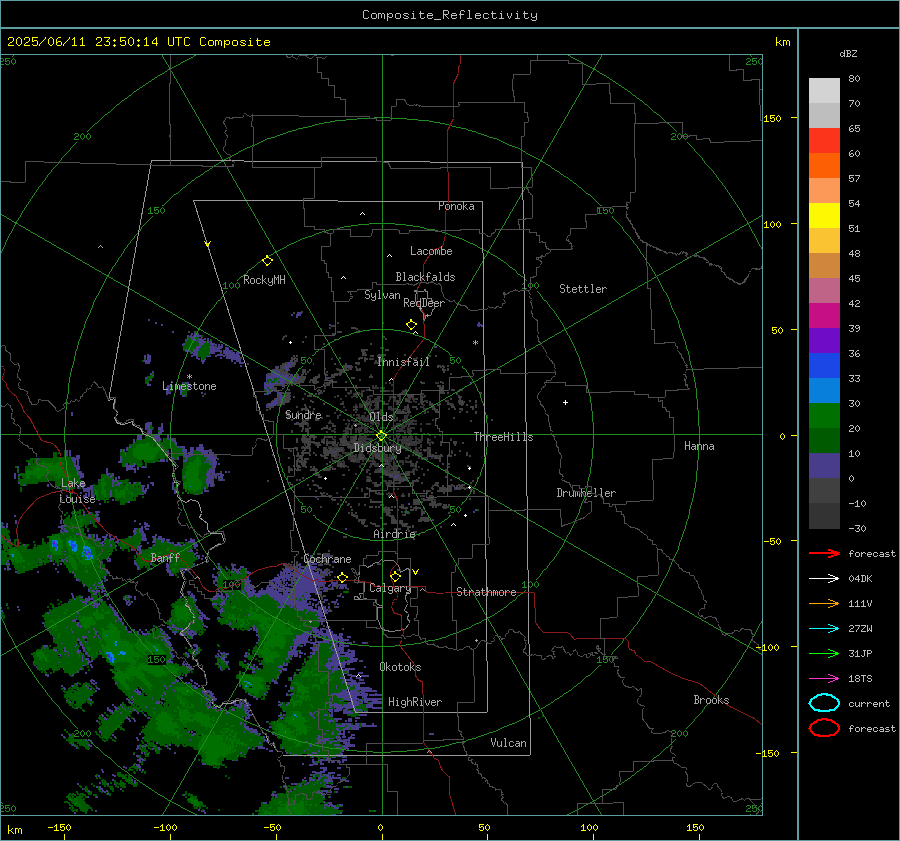Pick the indigo swatch between 10 and 0
The width and height of the screenshot is (900, 841).
pyautogui.click(x=824, y=466)
